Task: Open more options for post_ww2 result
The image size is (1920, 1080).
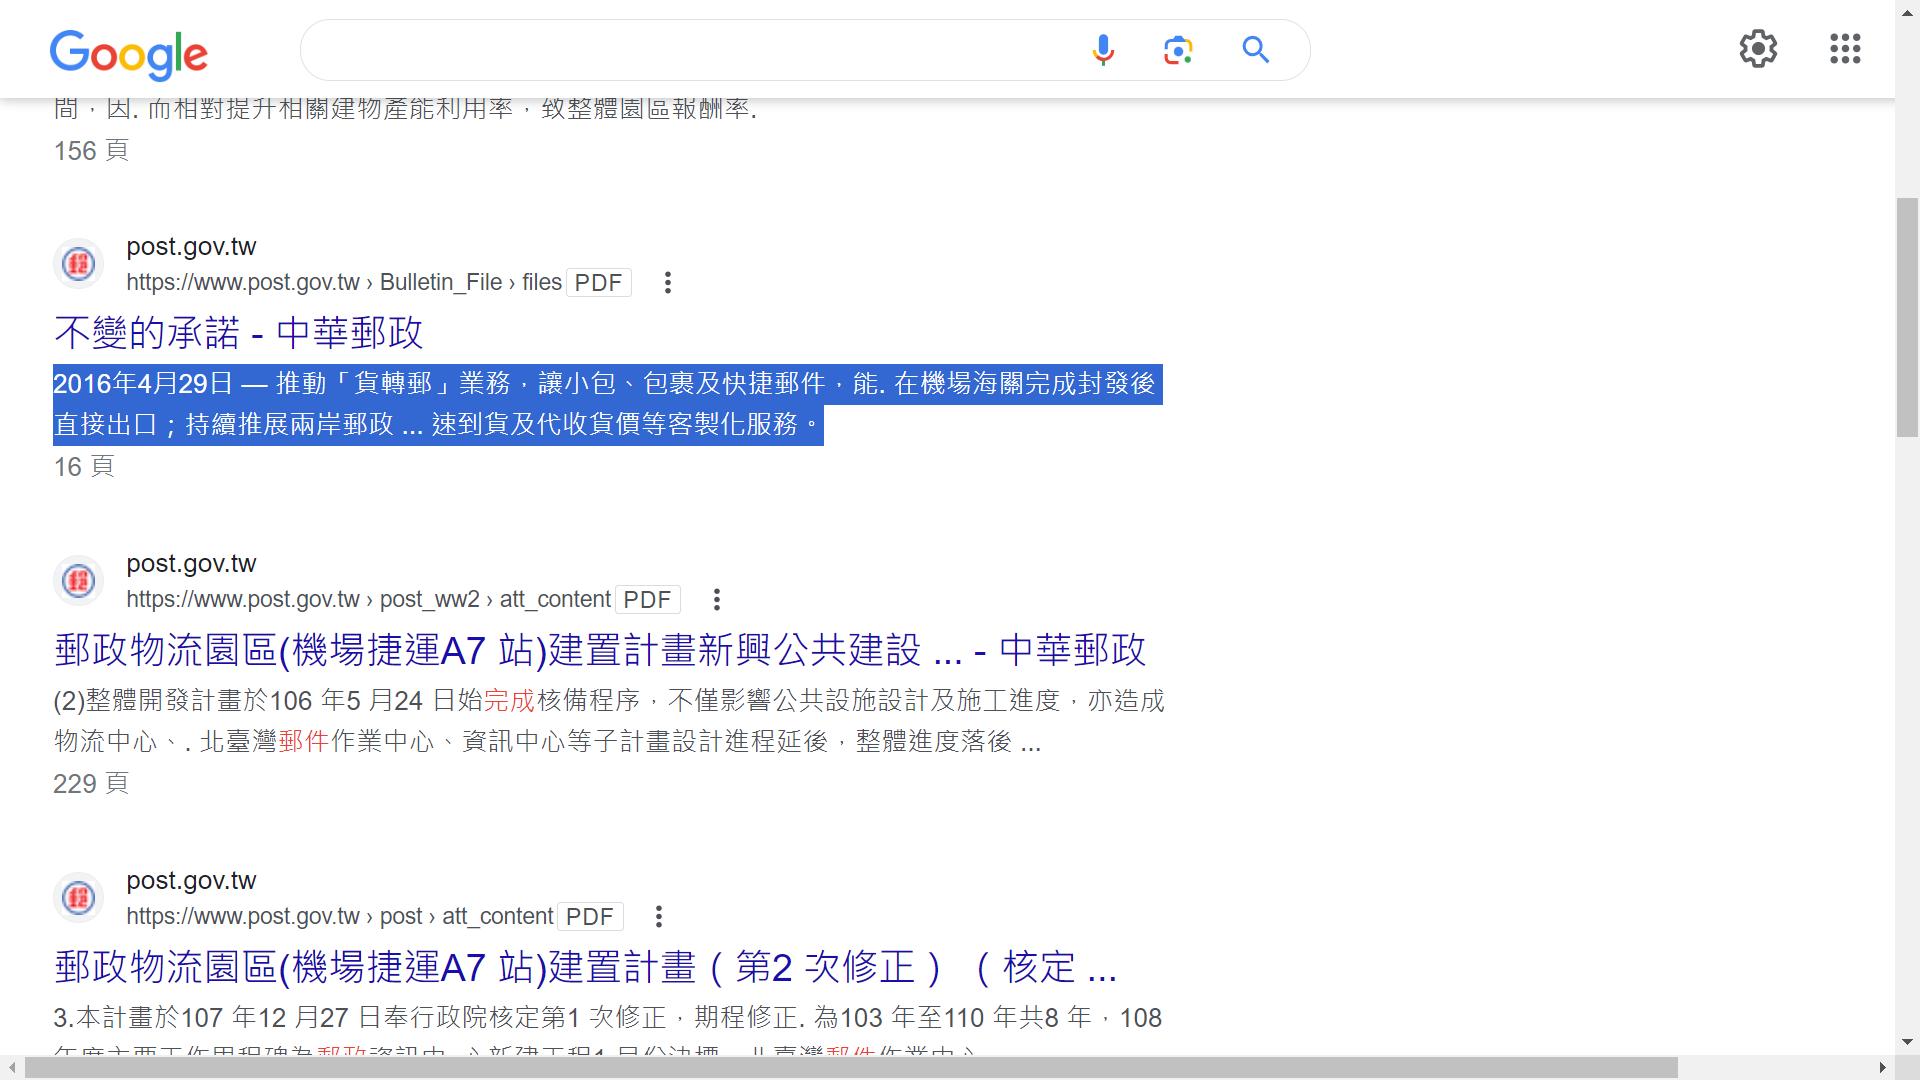Action: click(x=716, y=600)
